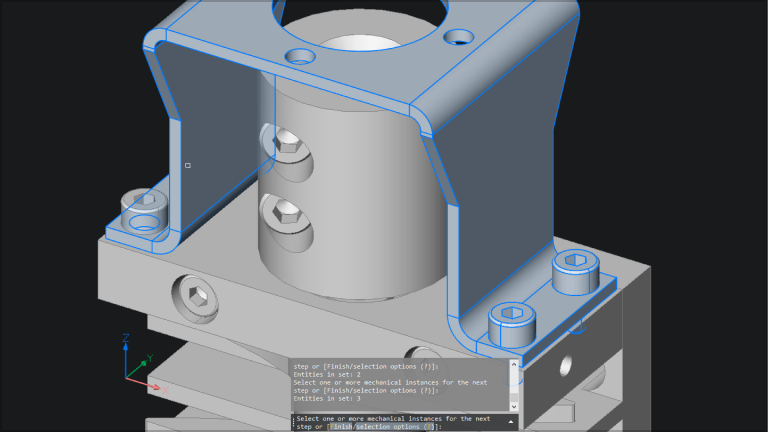Screen dimensions: 768x432
Task: Select the rear socket cap screw on the right bracket foot
Action: click(x=576, y=271)
